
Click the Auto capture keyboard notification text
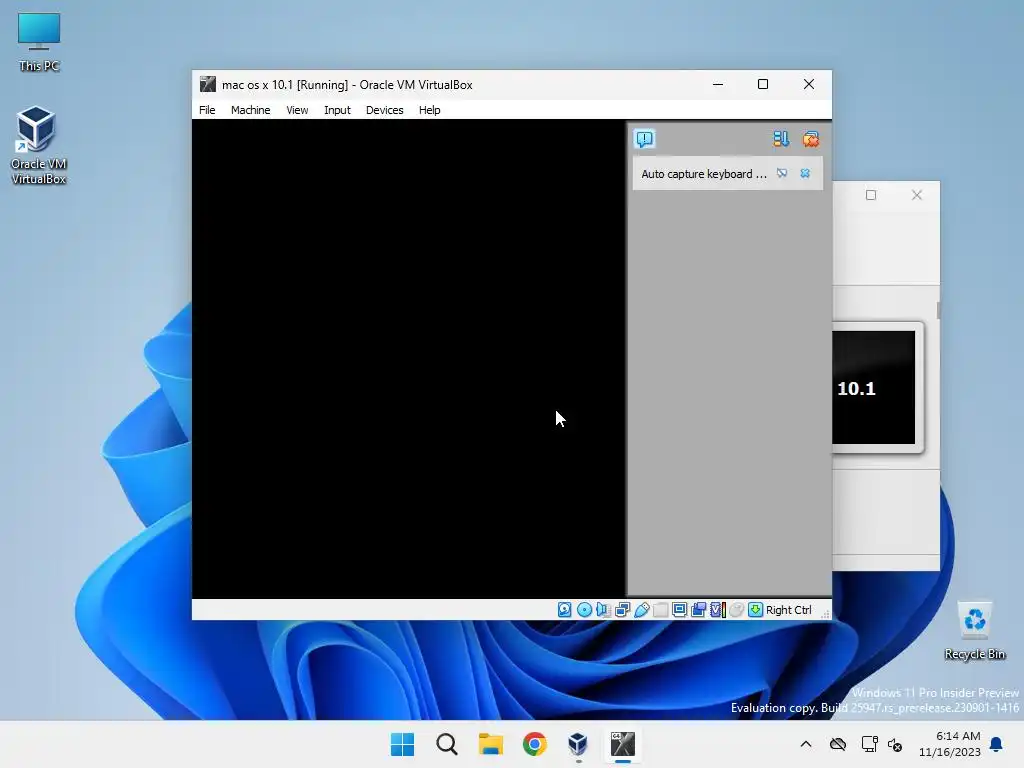tap(704, 174)
